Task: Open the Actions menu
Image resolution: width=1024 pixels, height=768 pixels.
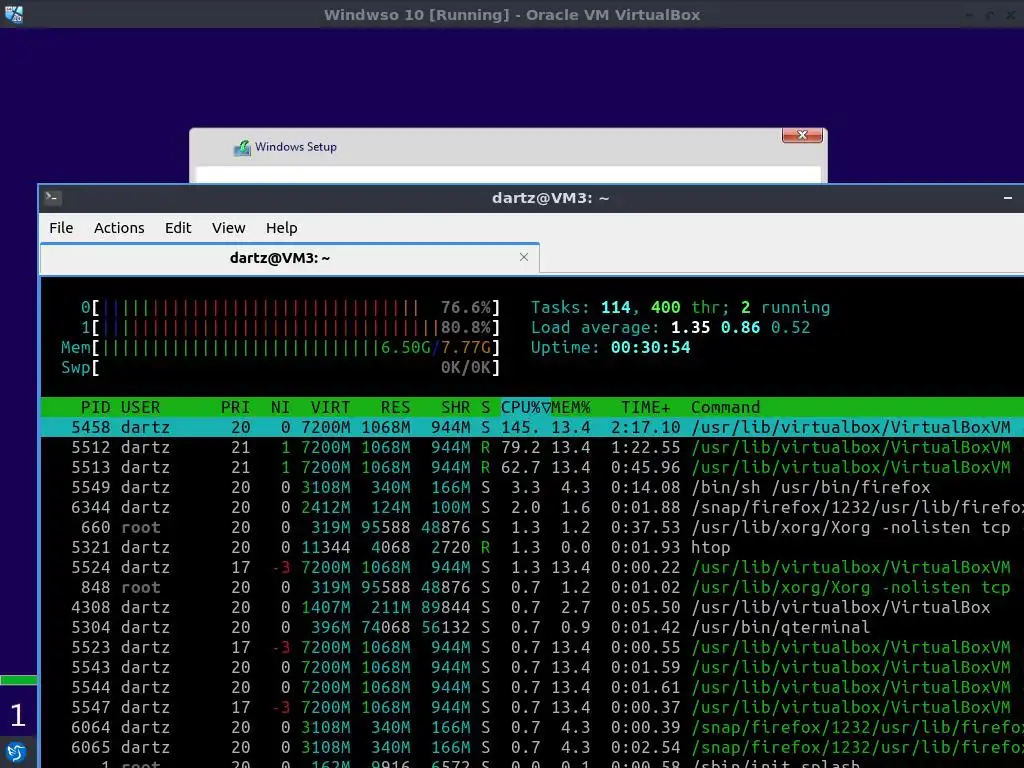Action: [119, 228]
